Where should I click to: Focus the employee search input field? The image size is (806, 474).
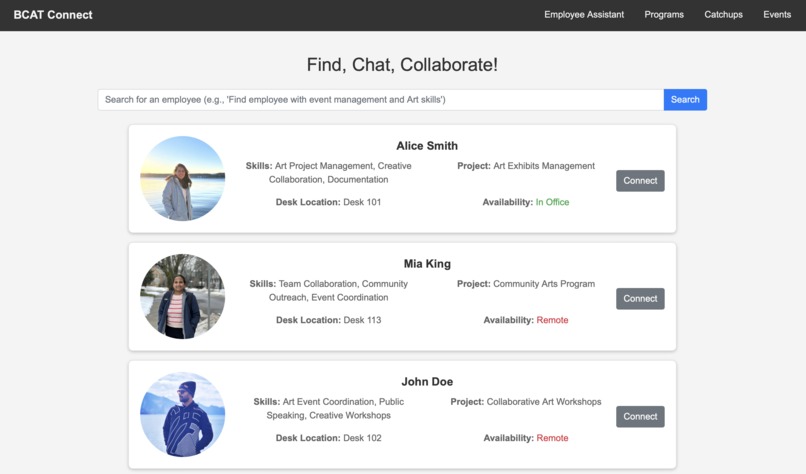click(380, 100)
